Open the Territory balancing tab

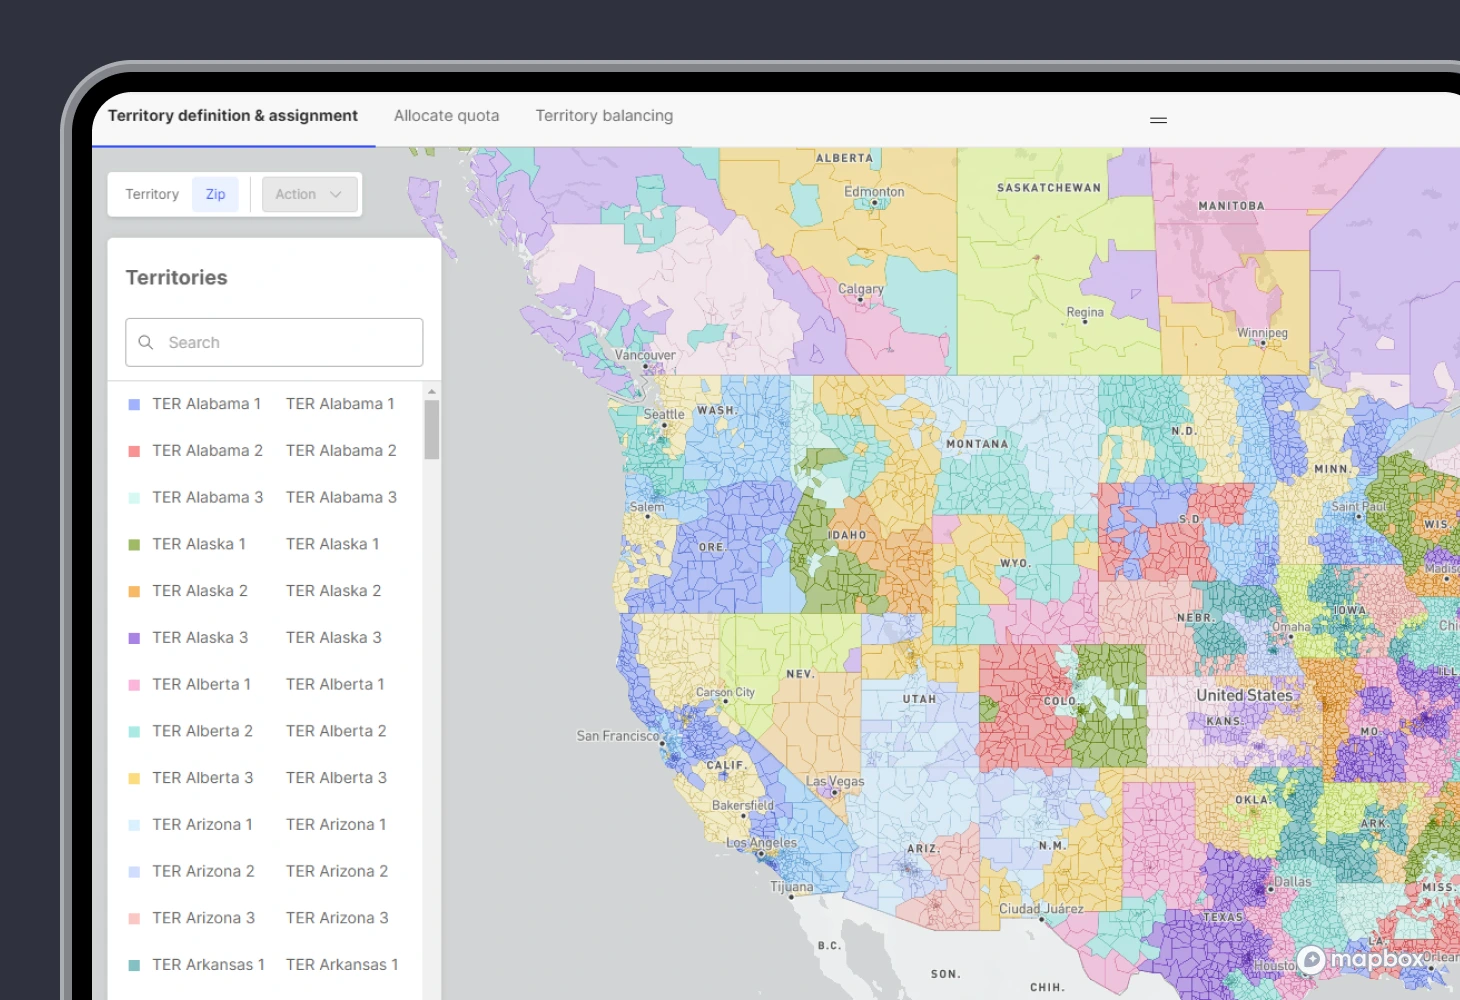click(604, 115)
